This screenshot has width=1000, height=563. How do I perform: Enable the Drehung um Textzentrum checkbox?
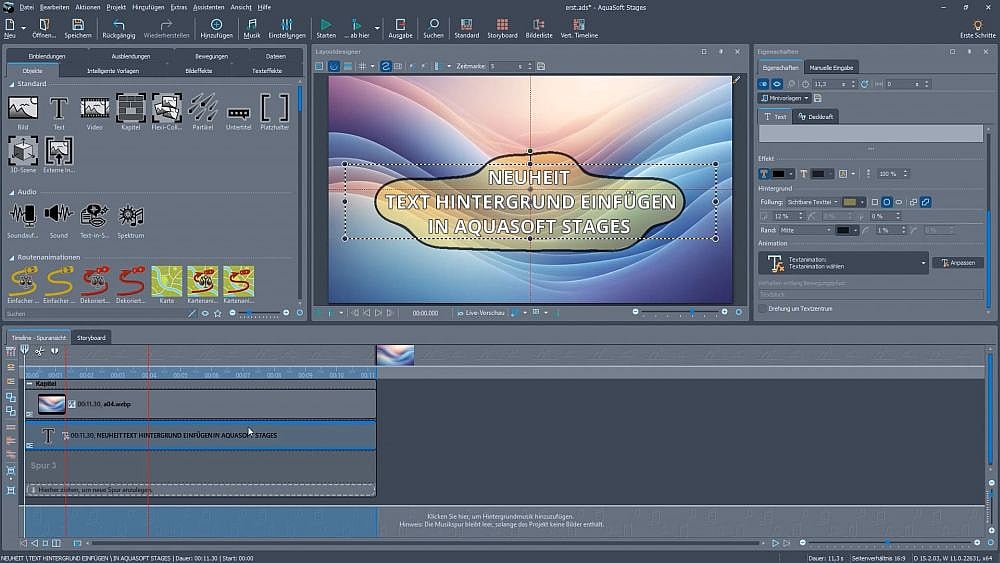pyautogui.click(x=763, y=309)
